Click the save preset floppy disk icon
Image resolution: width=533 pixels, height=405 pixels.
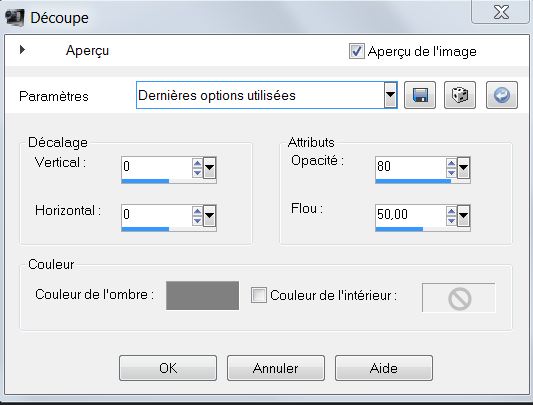420,95
